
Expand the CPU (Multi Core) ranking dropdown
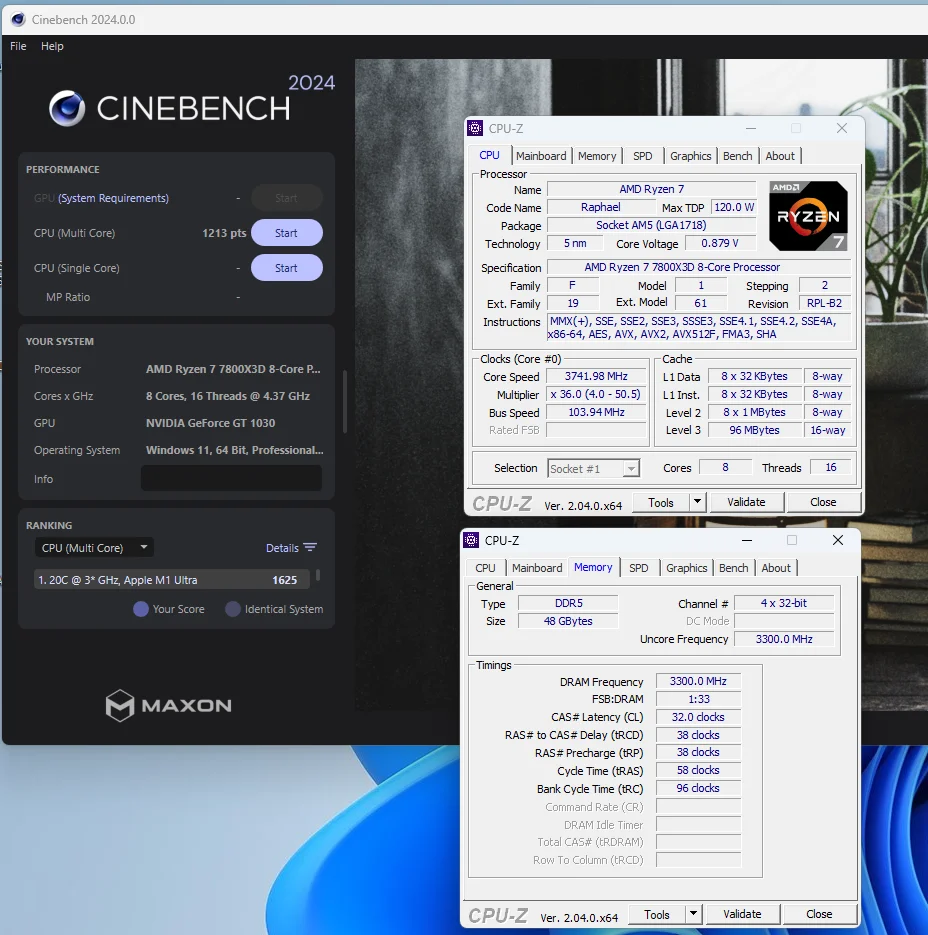coord(94,547)
